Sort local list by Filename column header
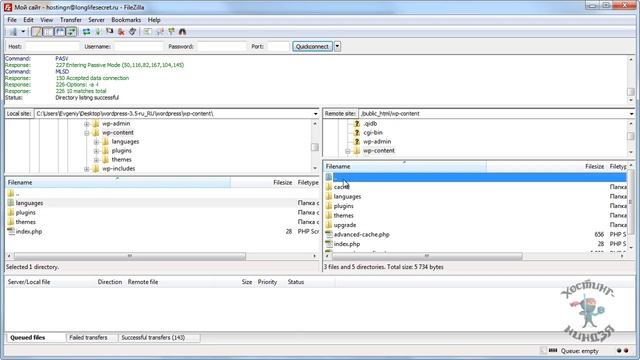 [x=118, y=182]
